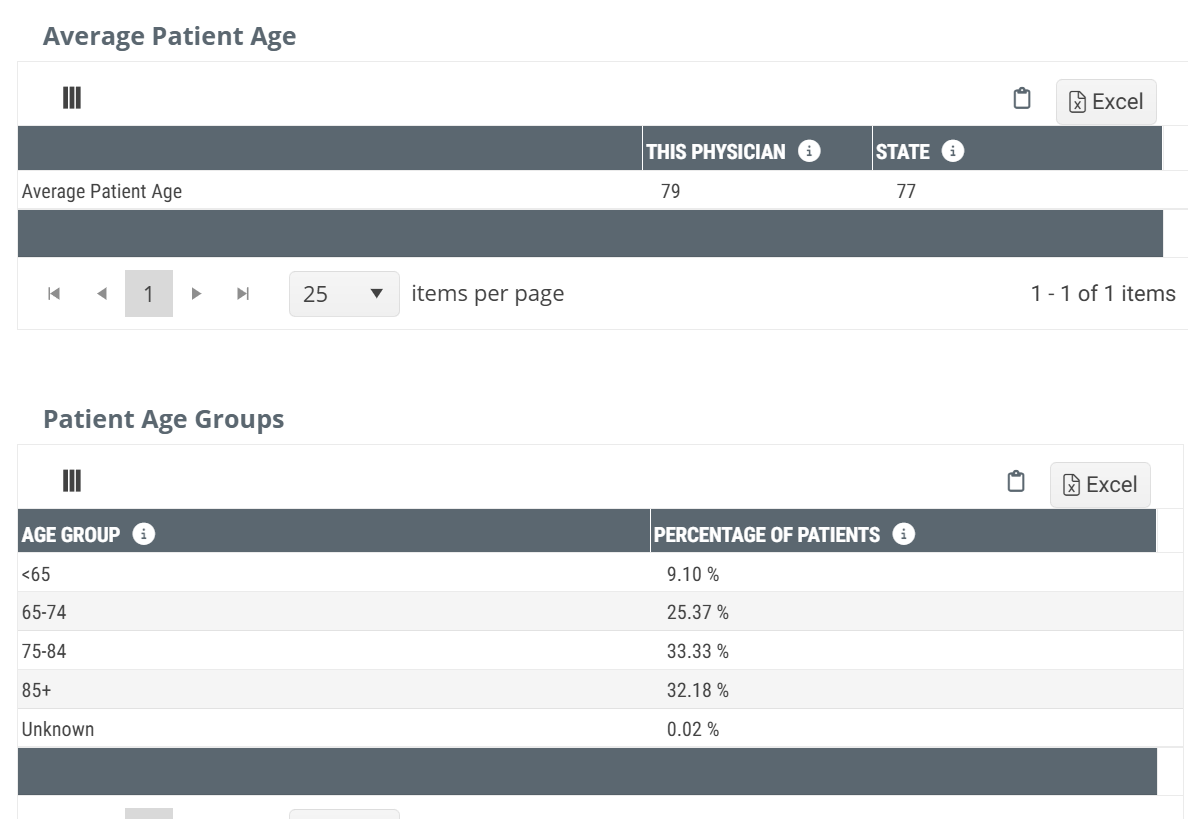Image resolution: width=1188 pixels, height=819 pixels.
Task: Show info for Percentage of Patients column
Action: click(x=903, y=534)
